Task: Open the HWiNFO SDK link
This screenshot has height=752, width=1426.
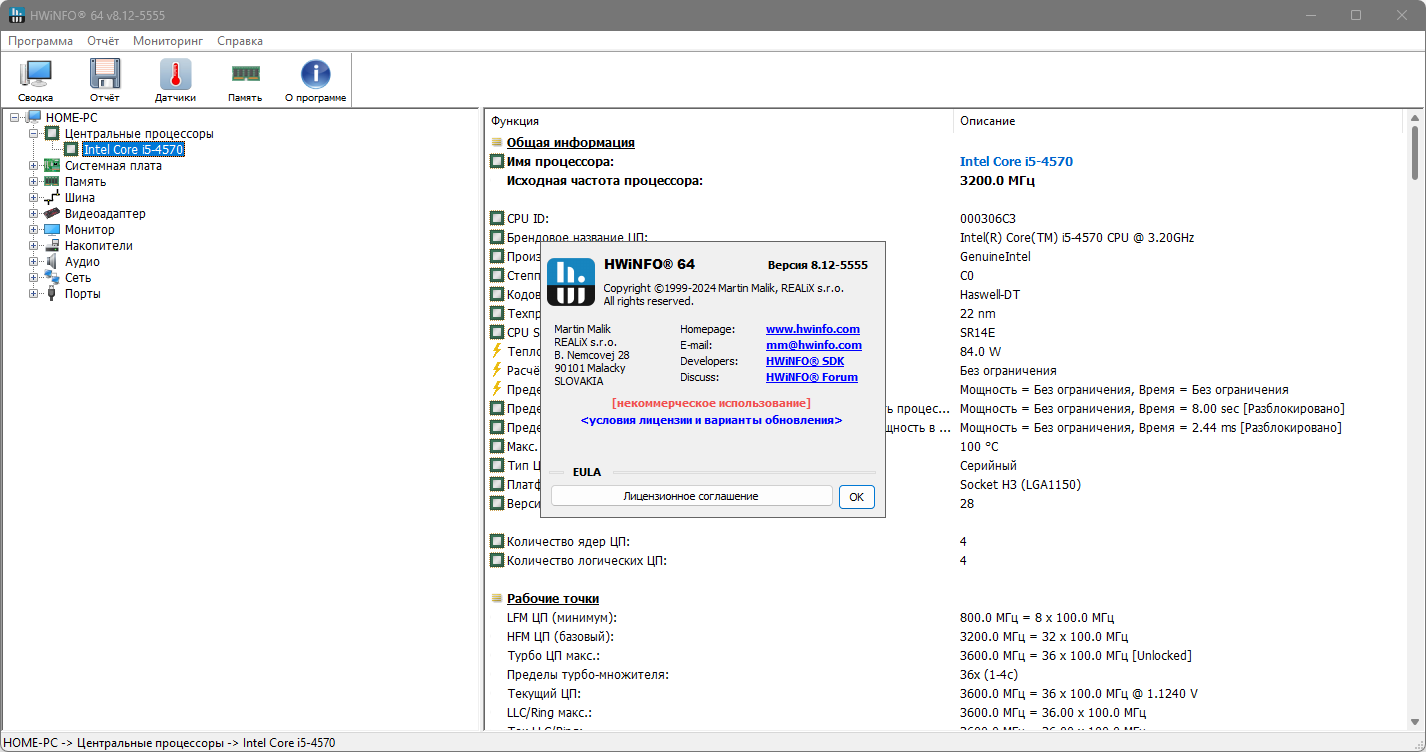Action: pyautogui.click(x=805, y=361)
